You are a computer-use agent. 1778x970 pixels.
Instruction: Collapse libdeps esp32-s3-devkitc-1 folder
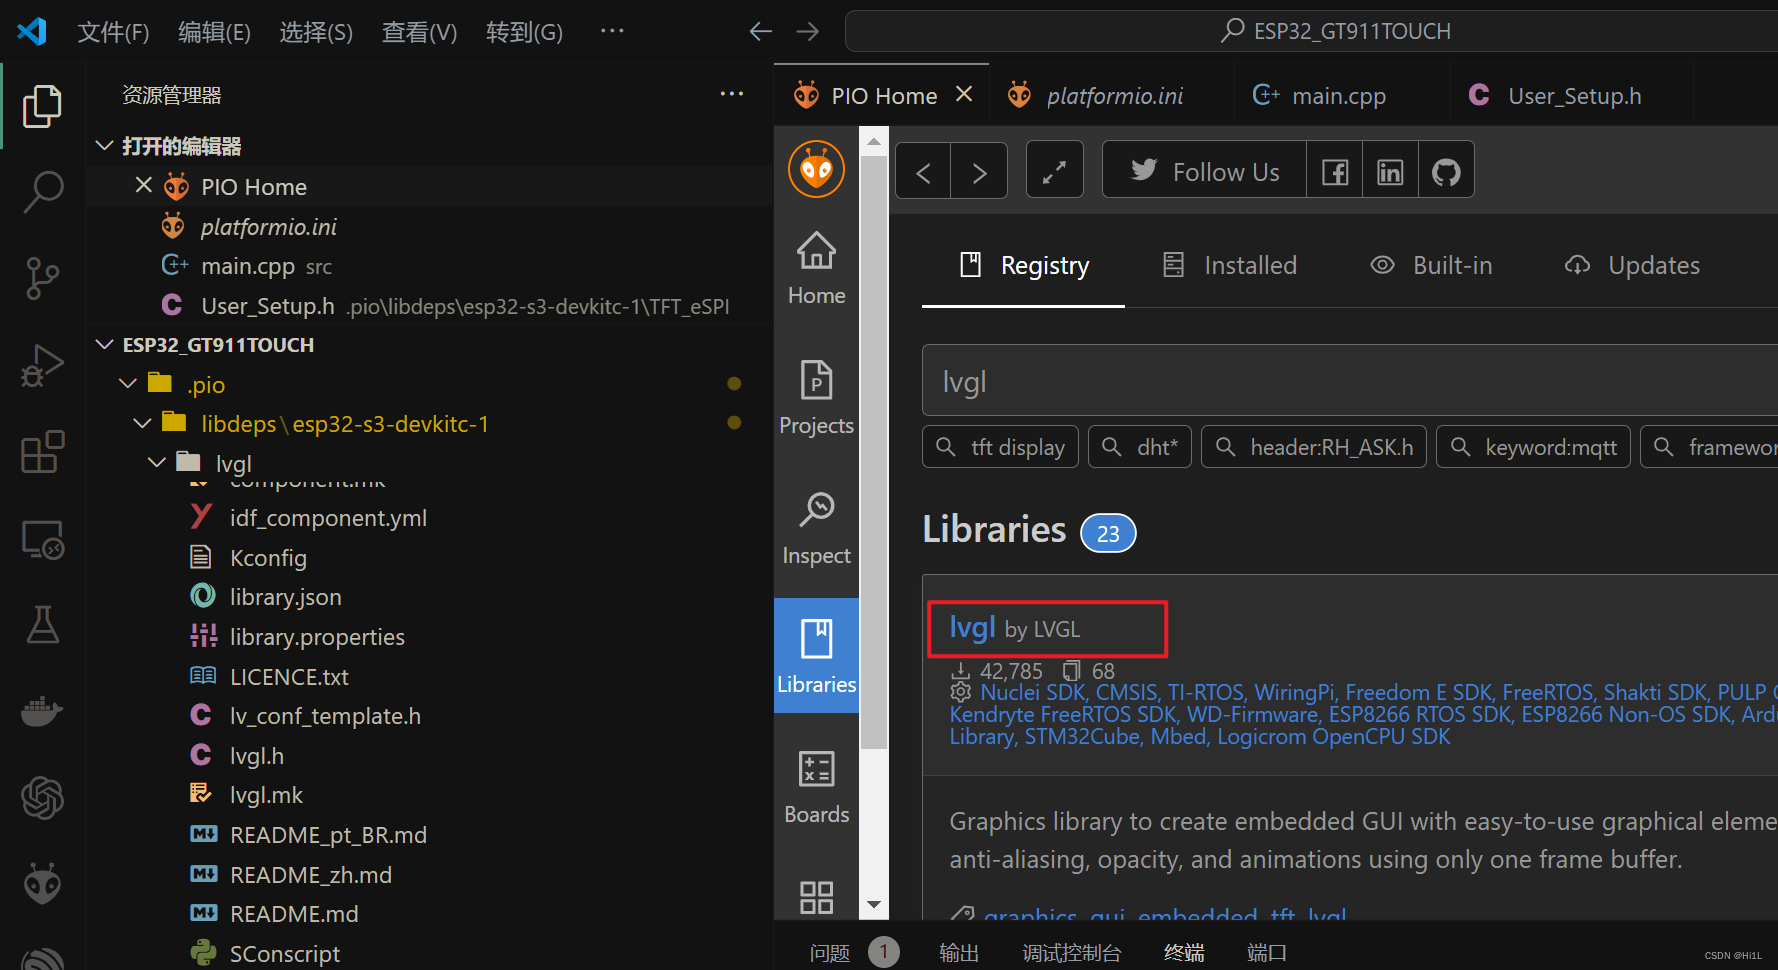coord(143,424)
